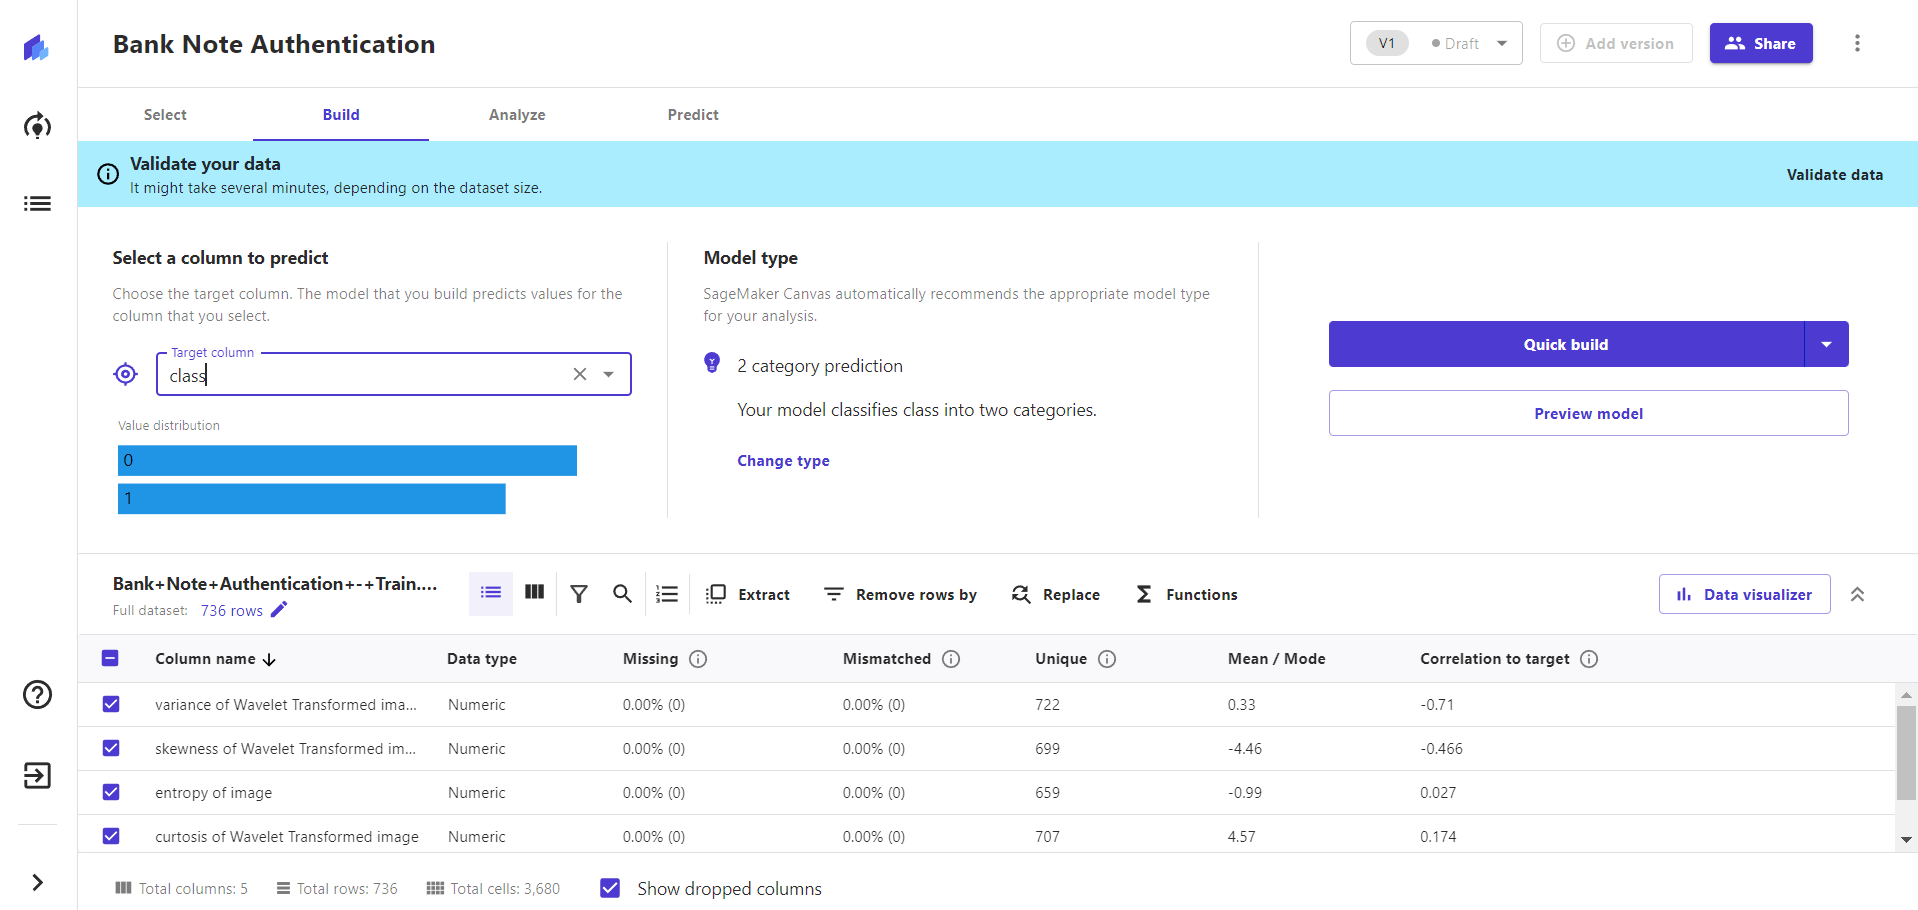Switch dataset to grid column view

coord(534,593)
